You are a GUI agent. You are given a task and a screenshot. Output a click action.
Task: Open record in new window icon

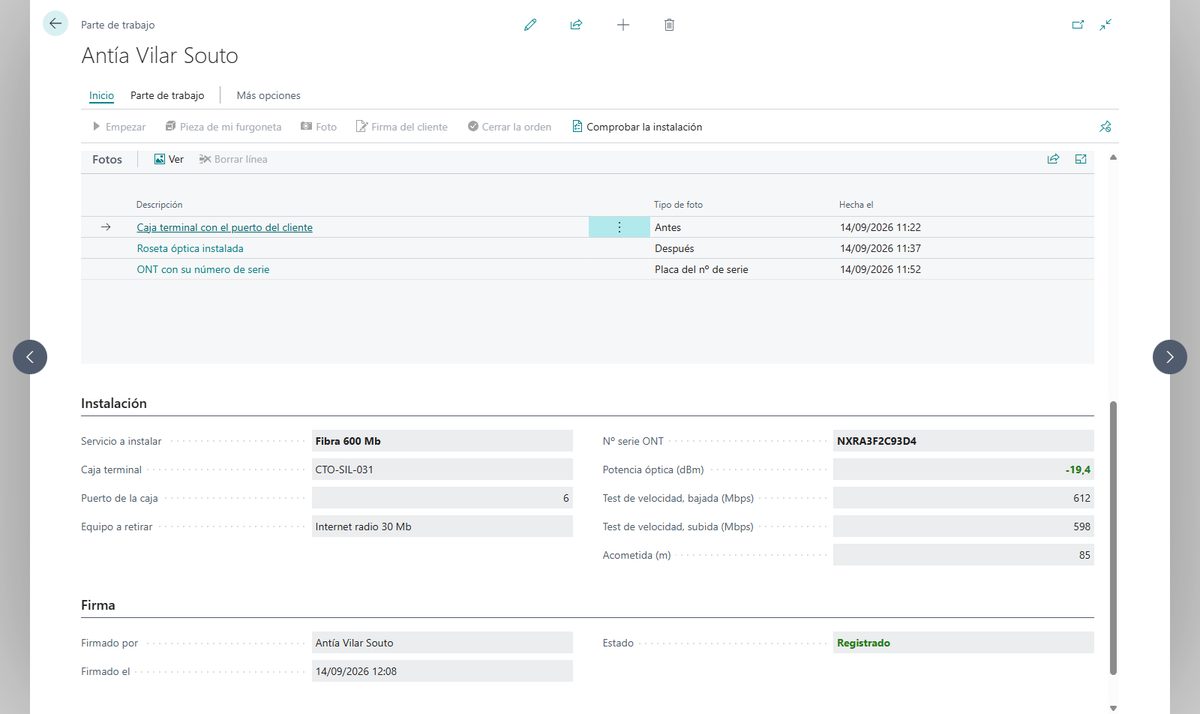pos(1078,24)
